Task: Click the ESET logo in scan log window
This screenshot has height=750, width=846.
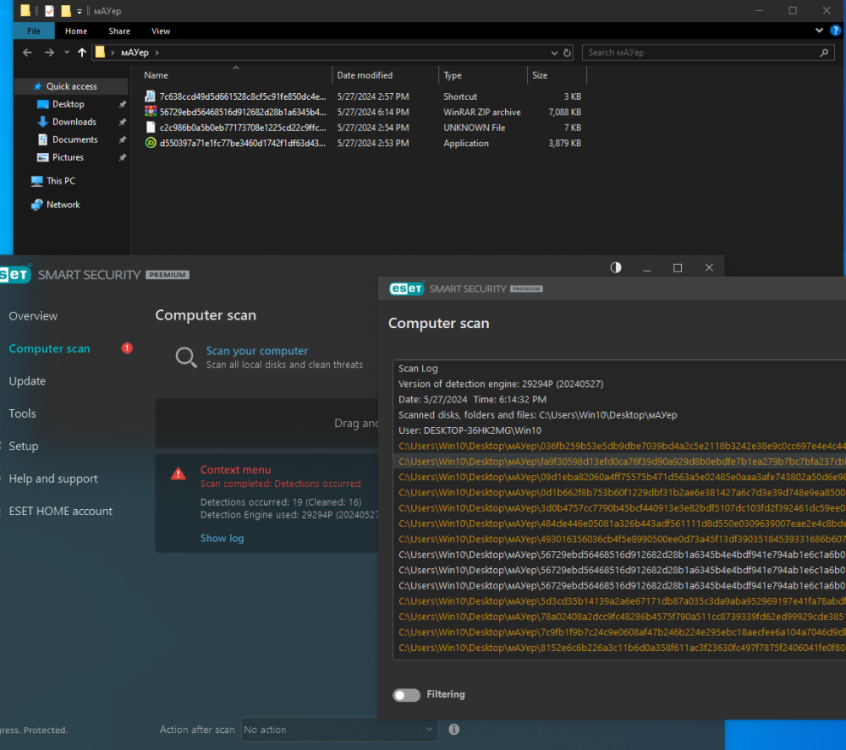Action: point(407,289)
